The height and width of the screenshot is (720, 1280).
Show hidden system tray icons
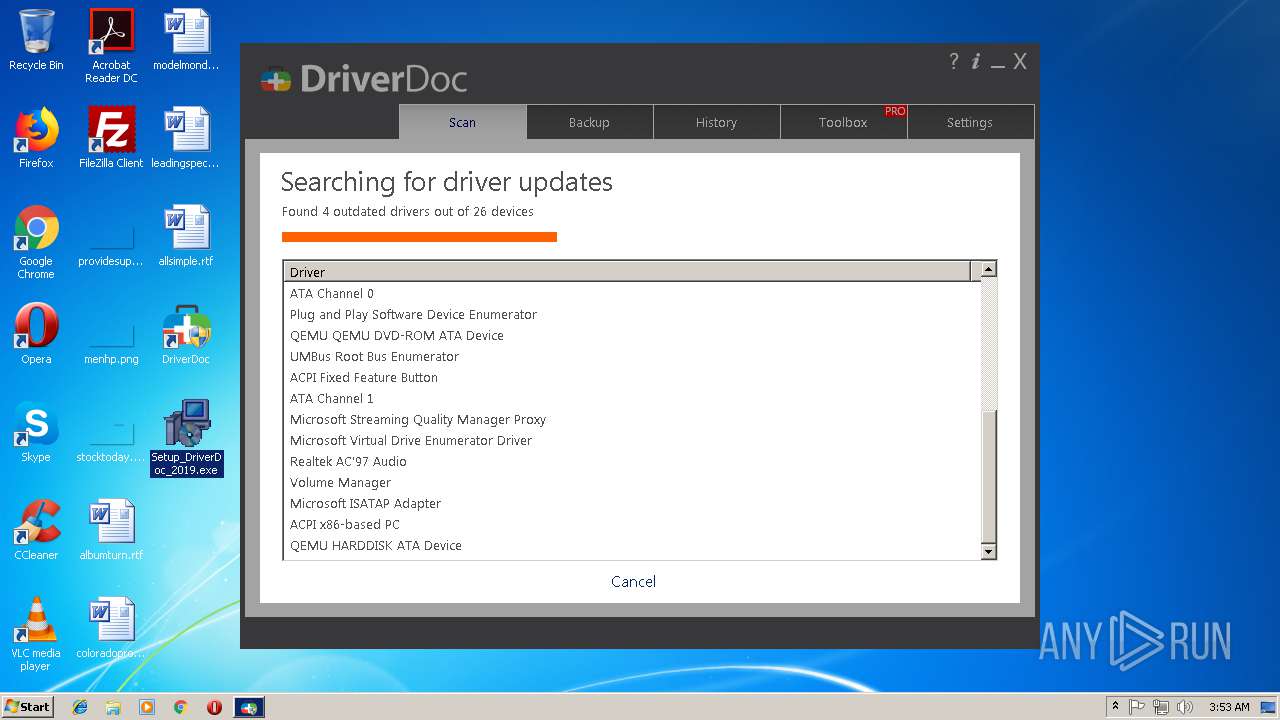tap(1115, 706)
